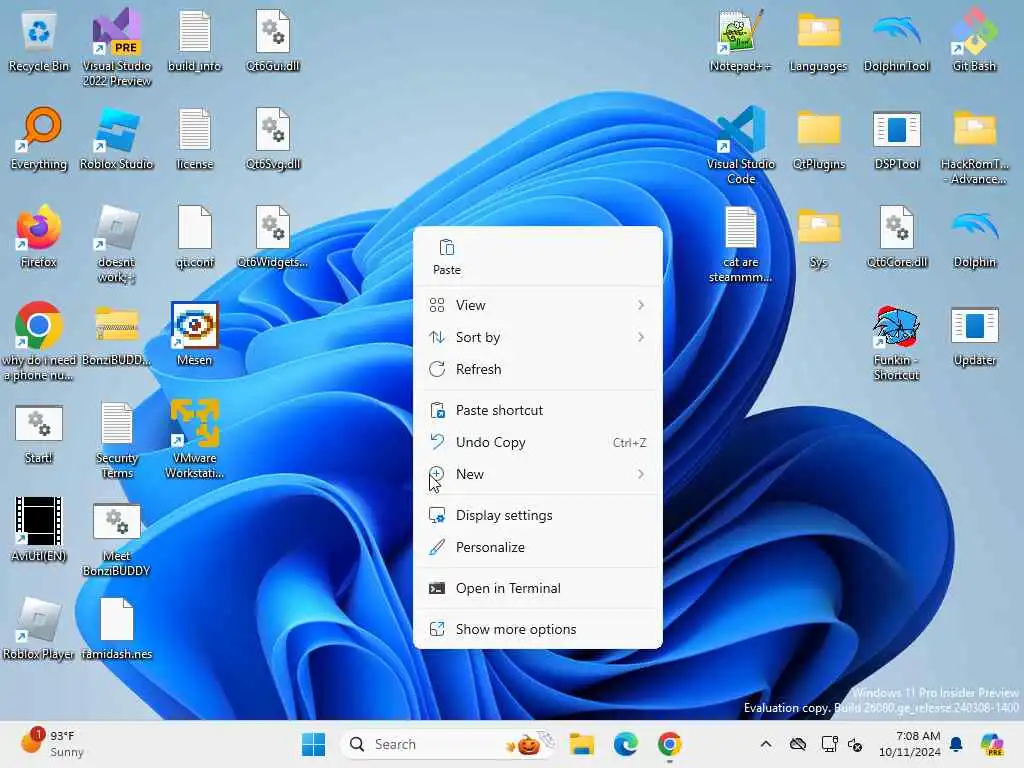Click the taskbar Search box

448,744
